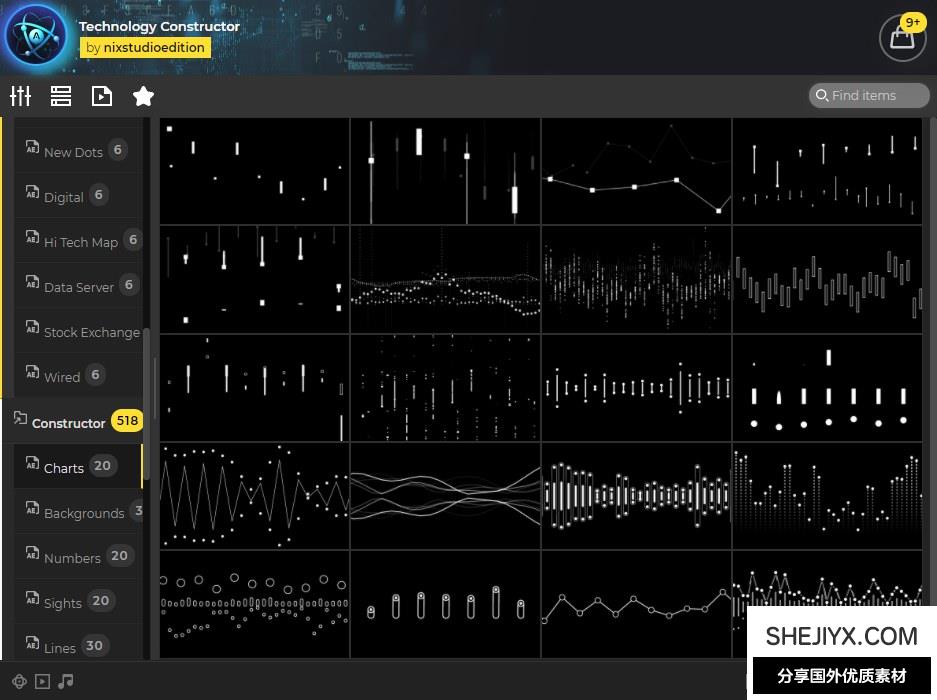The image size is (937, 700).
Task: Click the nixstudioedition author link
Action: (x=145, y=47)
